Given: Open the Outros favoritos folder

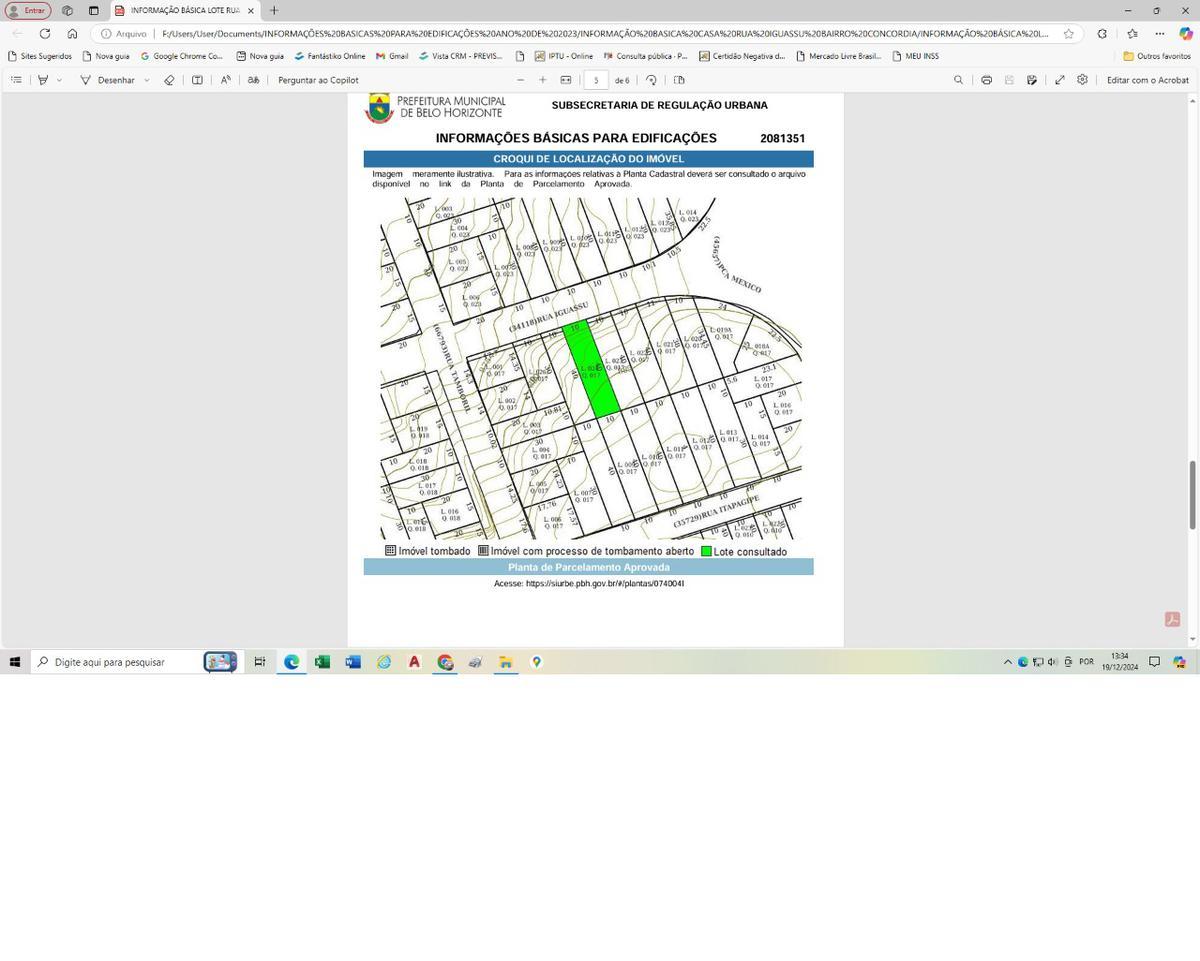Looking at the screenshot, I should click(1156, 56).
